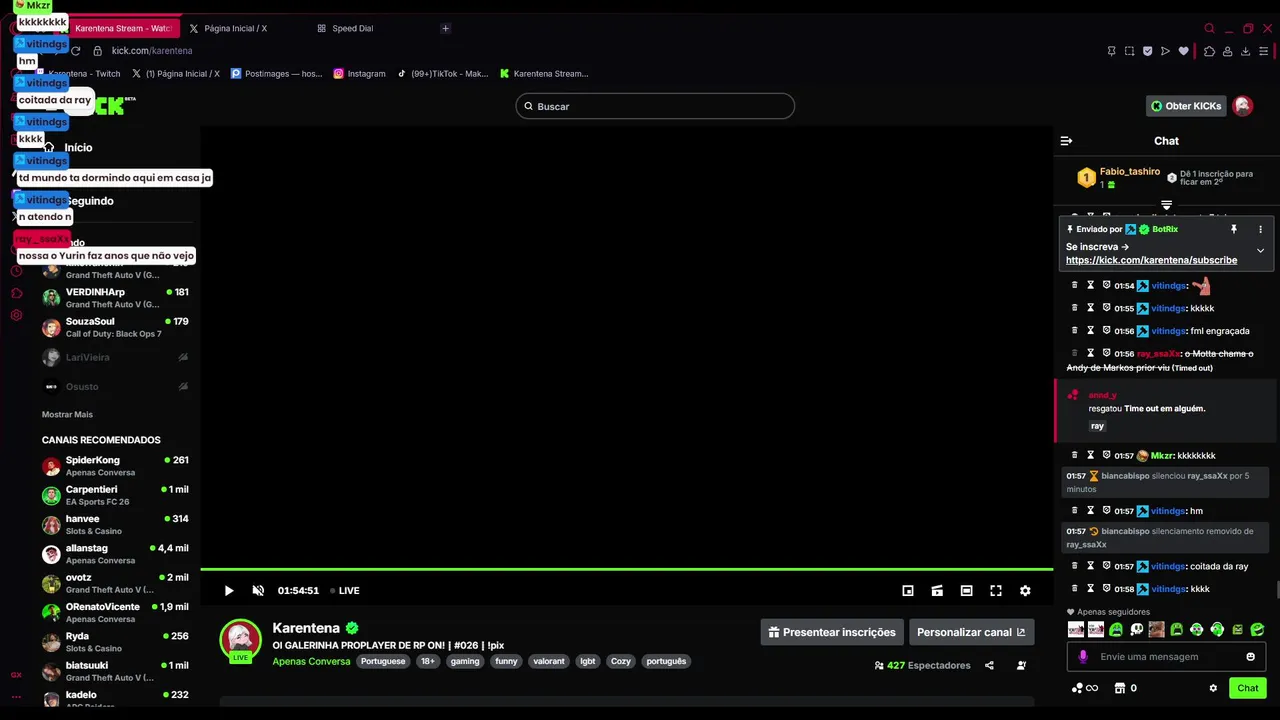Switch to the Speed Dial tab
1280x720 pixels.
352,28
